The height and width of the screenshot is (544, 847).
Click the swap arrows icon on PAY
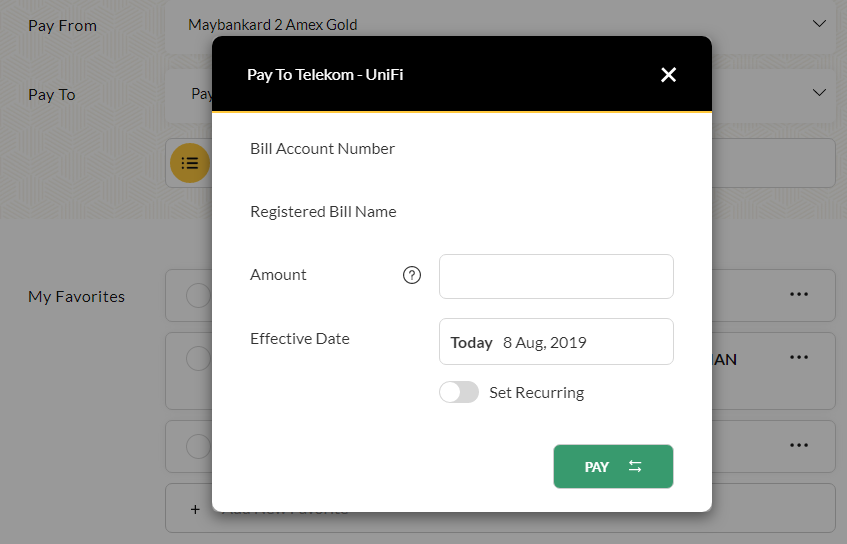point(635,467)
